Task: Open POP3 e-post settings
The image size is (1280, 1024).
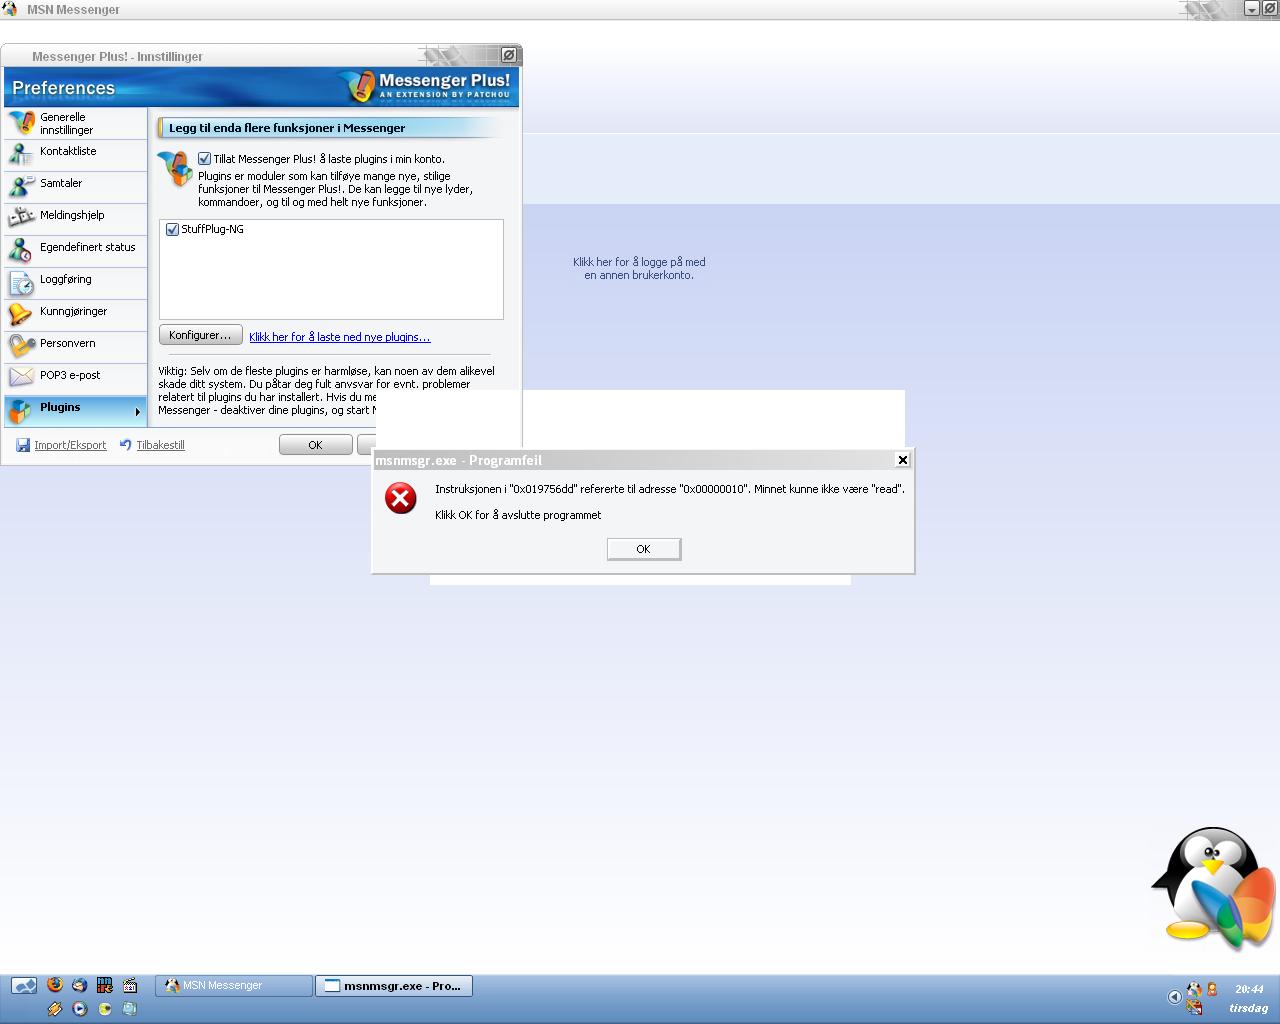Action: (x=75, y=379)
